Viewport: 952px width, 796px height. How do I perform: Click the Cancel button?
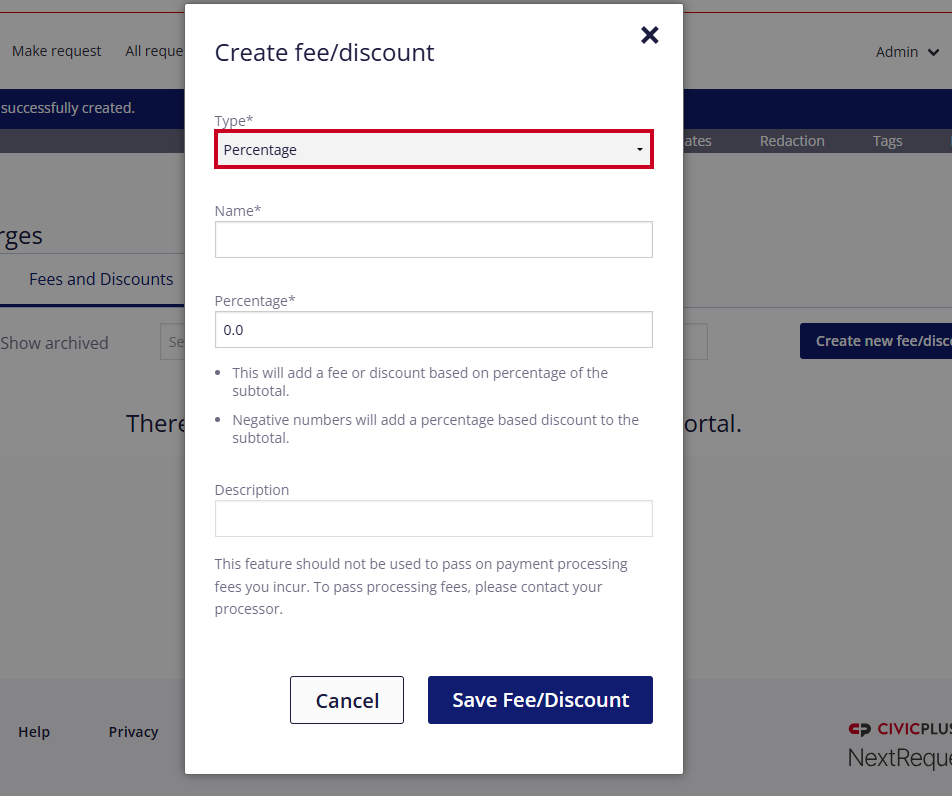(x=347, y=700)
